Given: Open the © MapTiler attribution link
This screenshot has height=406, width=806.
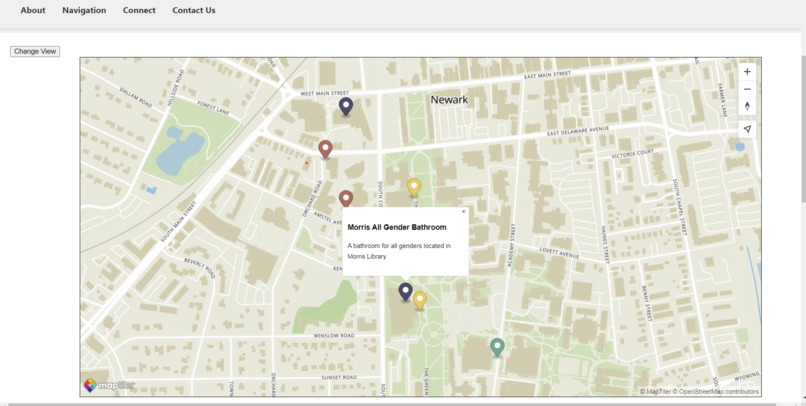Looking at the screenshot, I should point(655,392).
